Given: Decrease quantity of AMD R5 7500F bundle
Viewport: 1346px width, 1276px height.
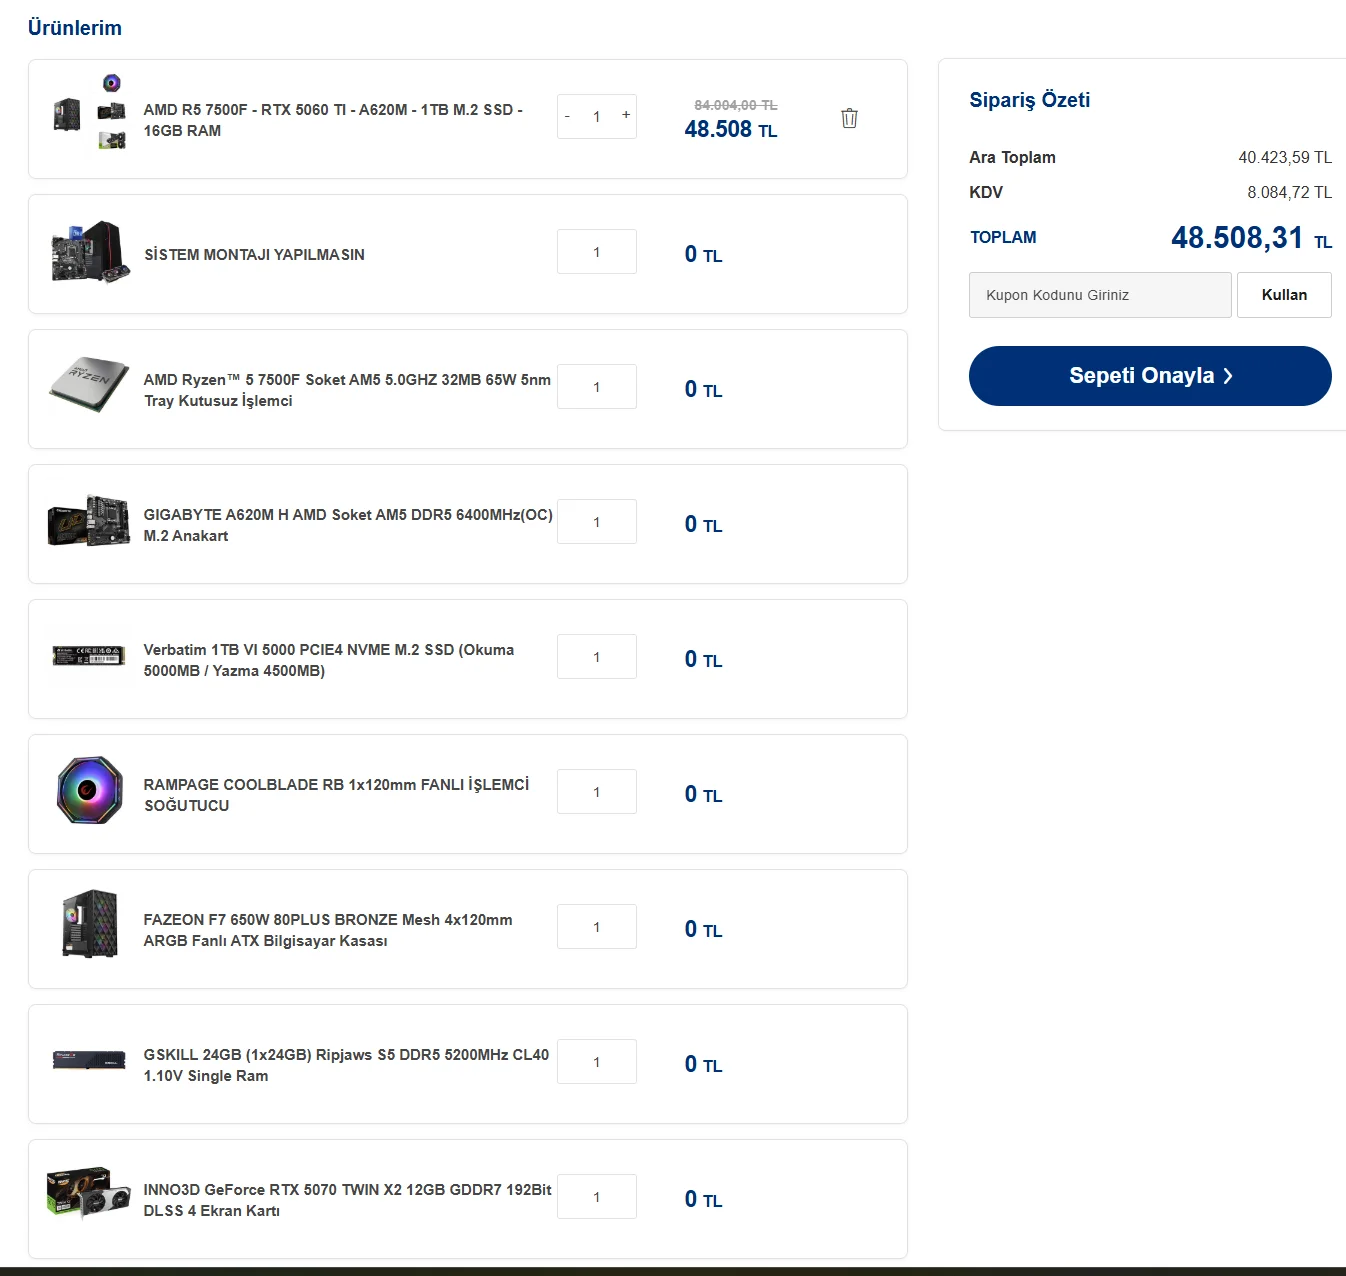Looking at the screenshot, I should tap(567, 116).
